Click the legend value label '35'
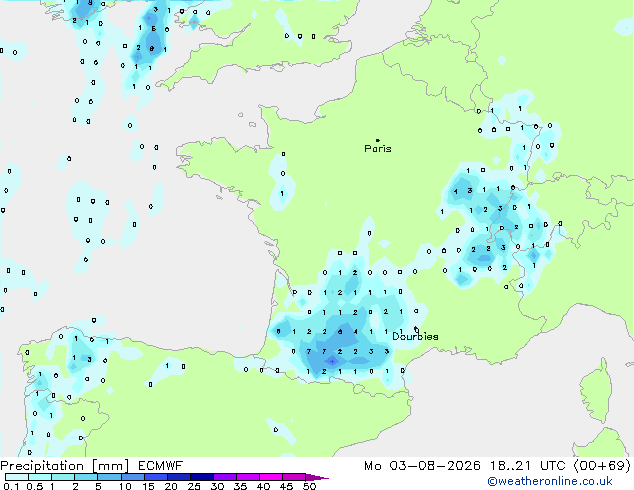 [240, 486]
